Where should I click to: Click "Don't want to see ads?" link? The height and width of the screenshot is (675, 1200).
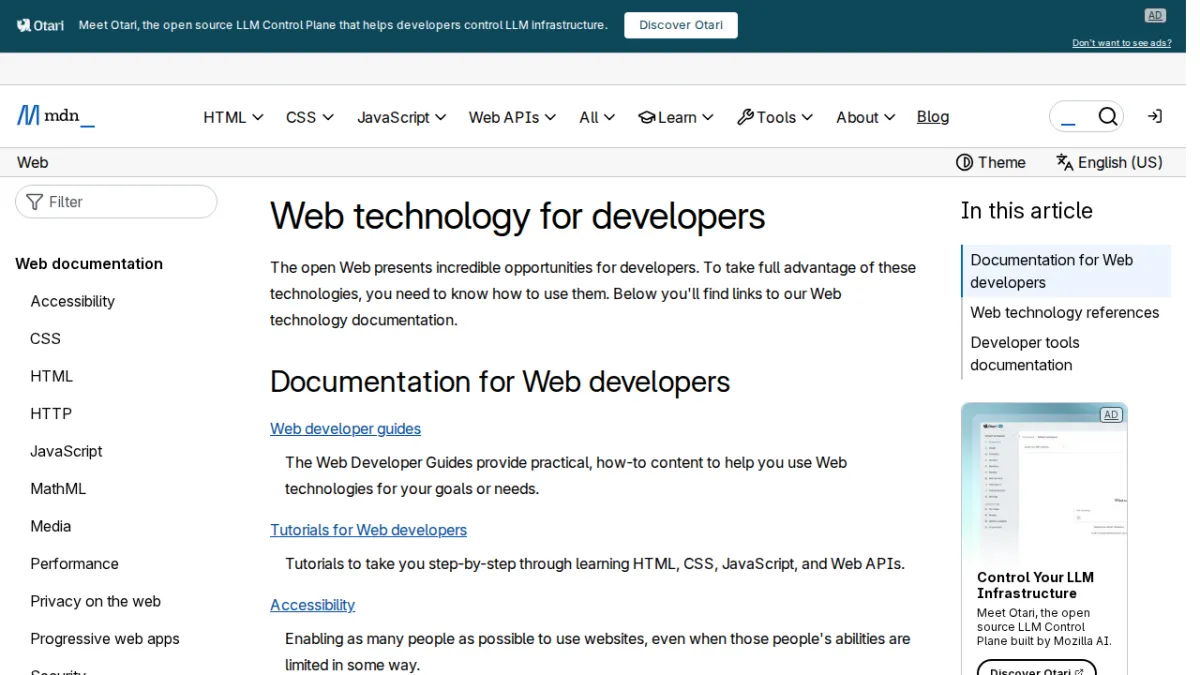[x=1122, y=43]
